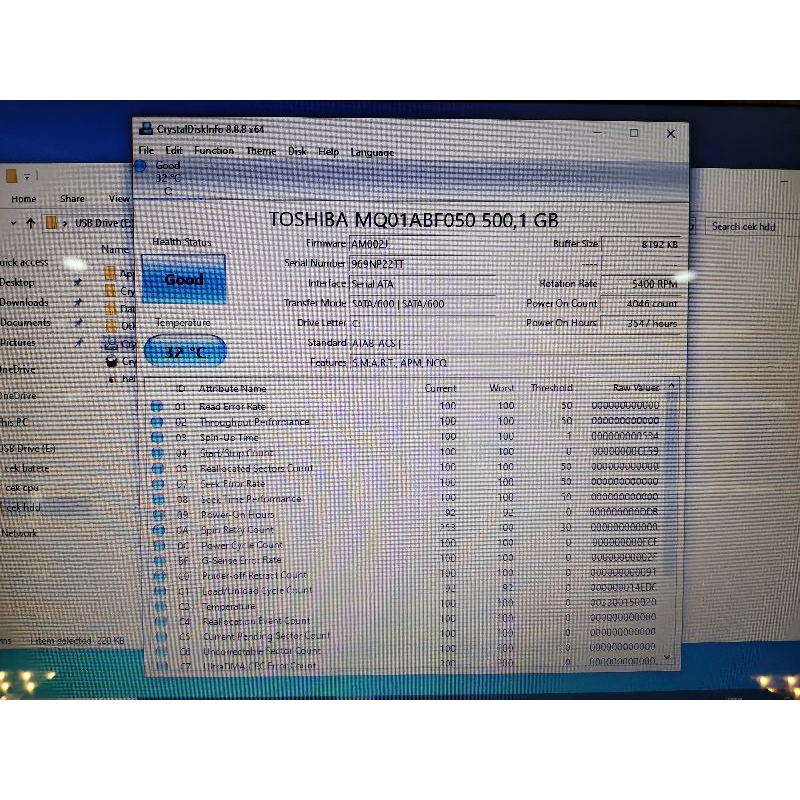Screen dimensions: 800x800
Task: Click the Features field S.M.A.R.T., APM, NCQ
Action: [515, 362]
